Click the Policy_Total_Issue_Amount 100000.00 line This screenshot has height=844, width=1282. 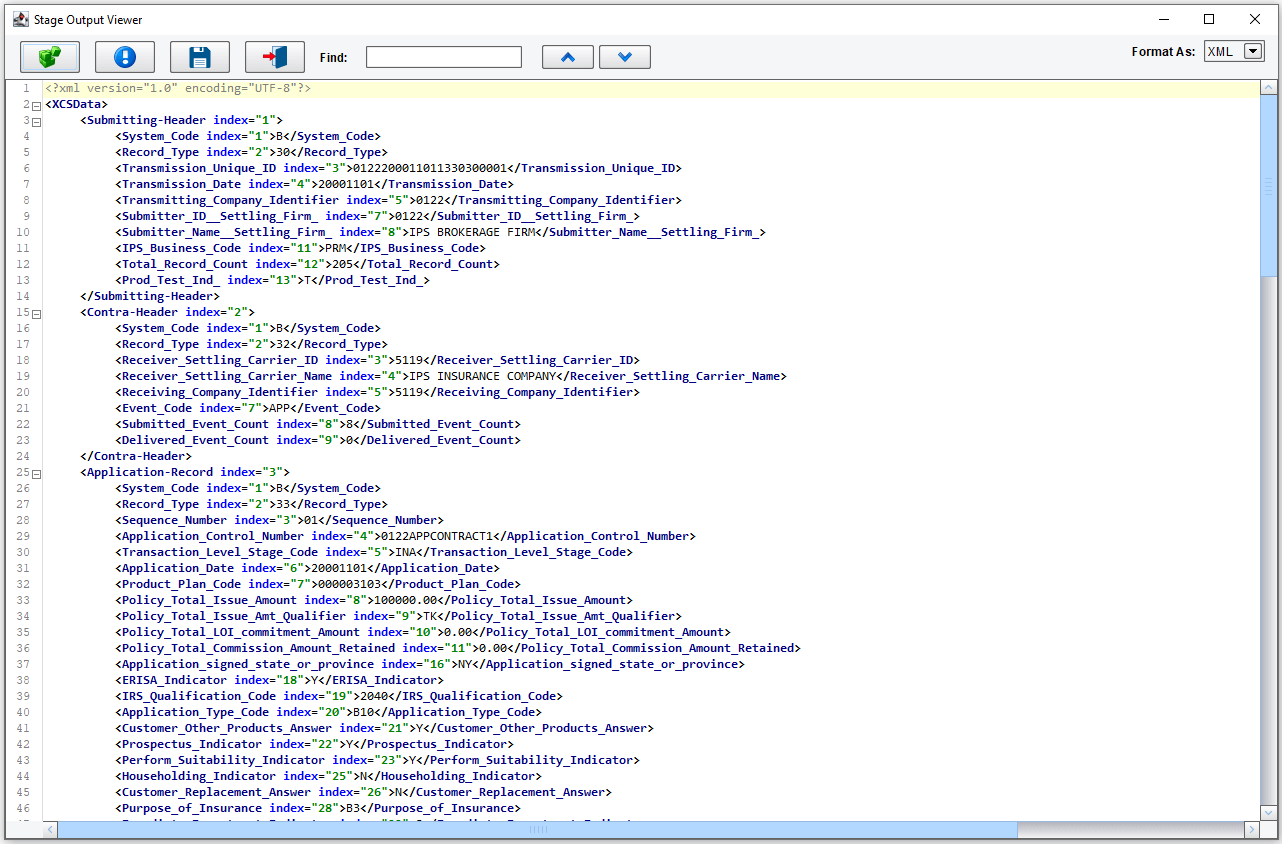click(374, 600)
